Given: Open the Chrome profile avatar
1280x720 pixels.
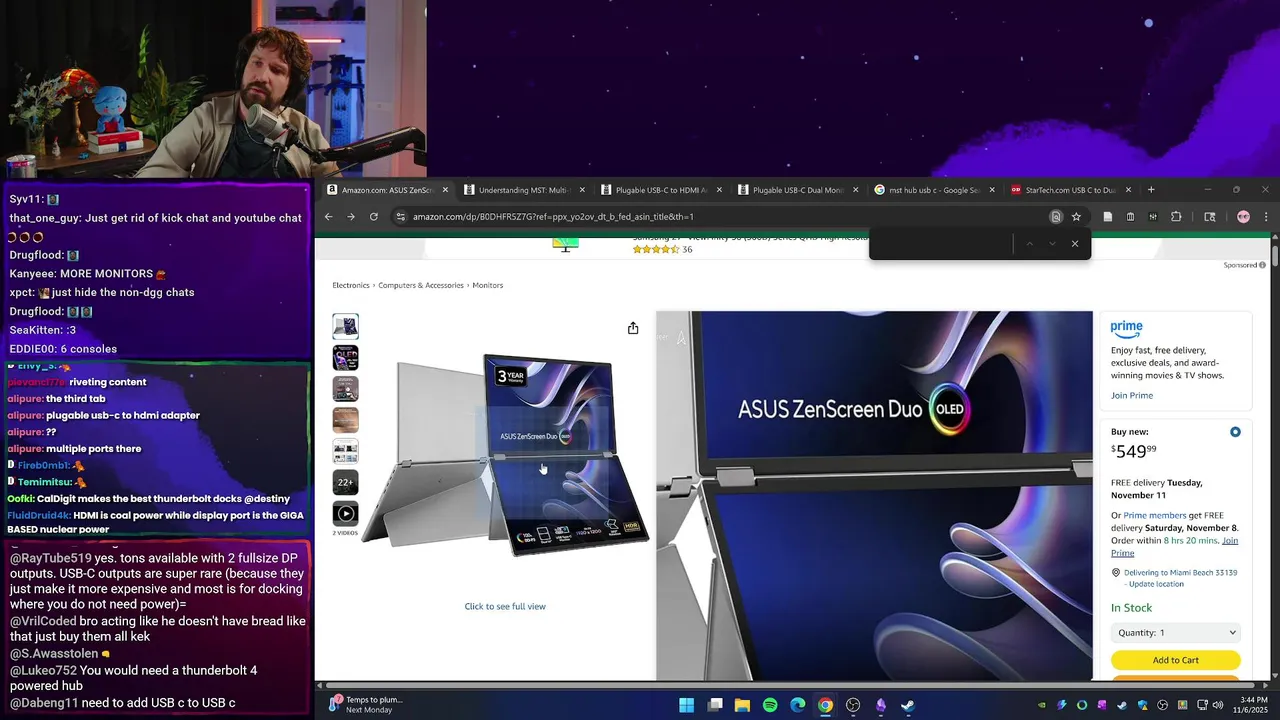Looking at the screenshot, I should (x=1243, y=216).
